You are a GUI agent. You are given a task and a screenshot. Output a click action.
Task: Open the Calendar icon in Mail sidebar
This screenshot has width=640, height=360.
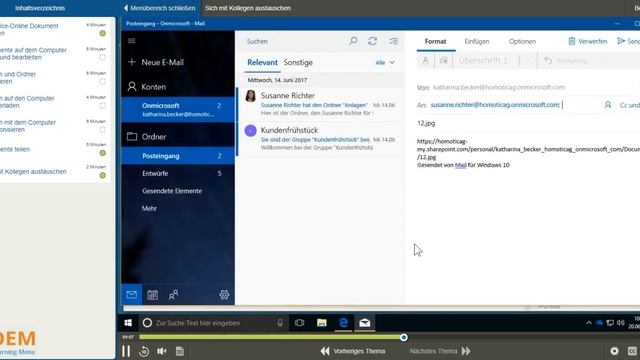152,295
